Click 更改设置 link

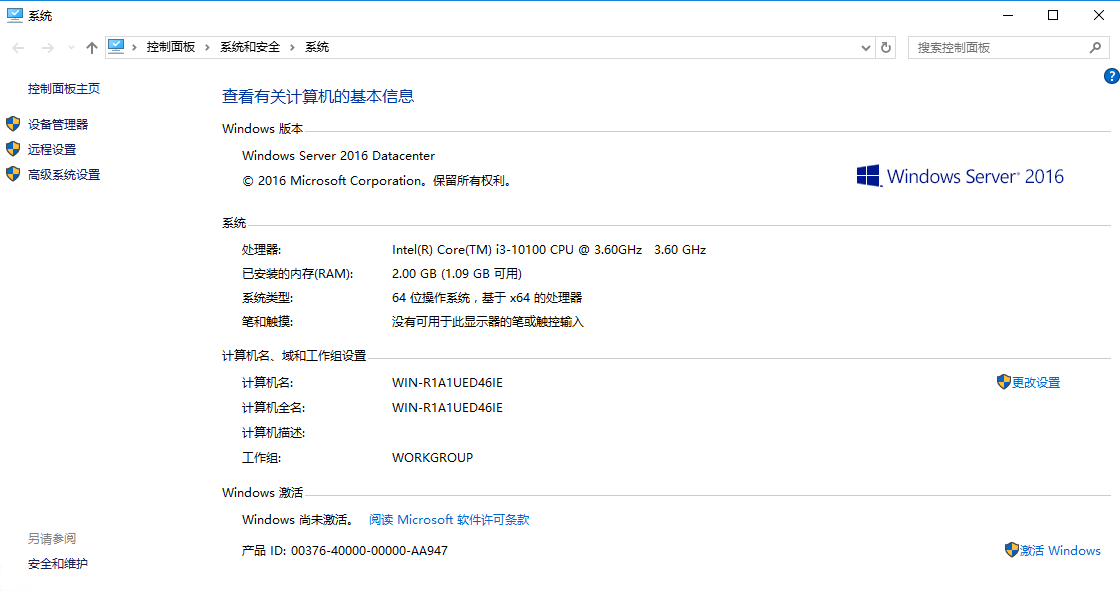(1036, 382)
